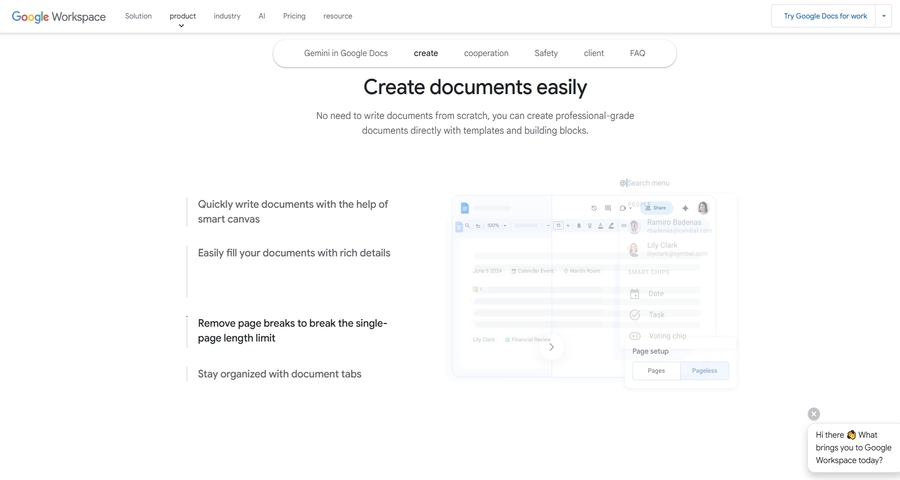Select the create section tab
The image size is (900, 480).
coord(426,53)
